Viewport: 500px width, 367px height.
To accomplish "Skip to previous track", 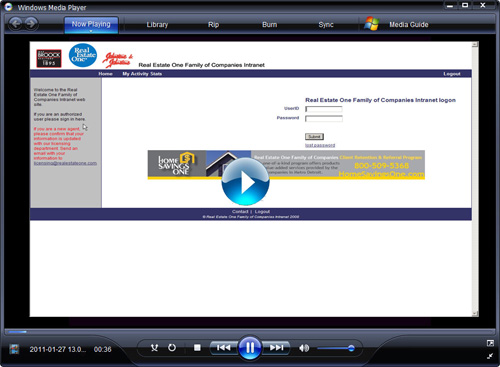I will click(x=223, y=348).
